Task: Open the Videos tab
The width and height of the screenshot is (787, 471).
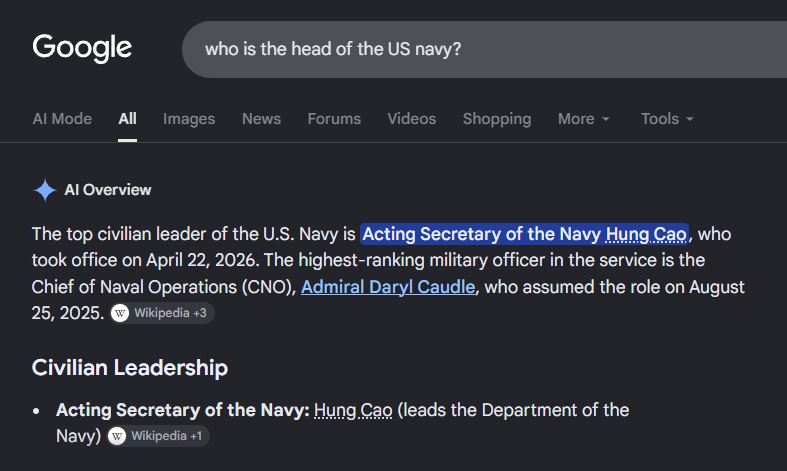Action: (412, 119)
